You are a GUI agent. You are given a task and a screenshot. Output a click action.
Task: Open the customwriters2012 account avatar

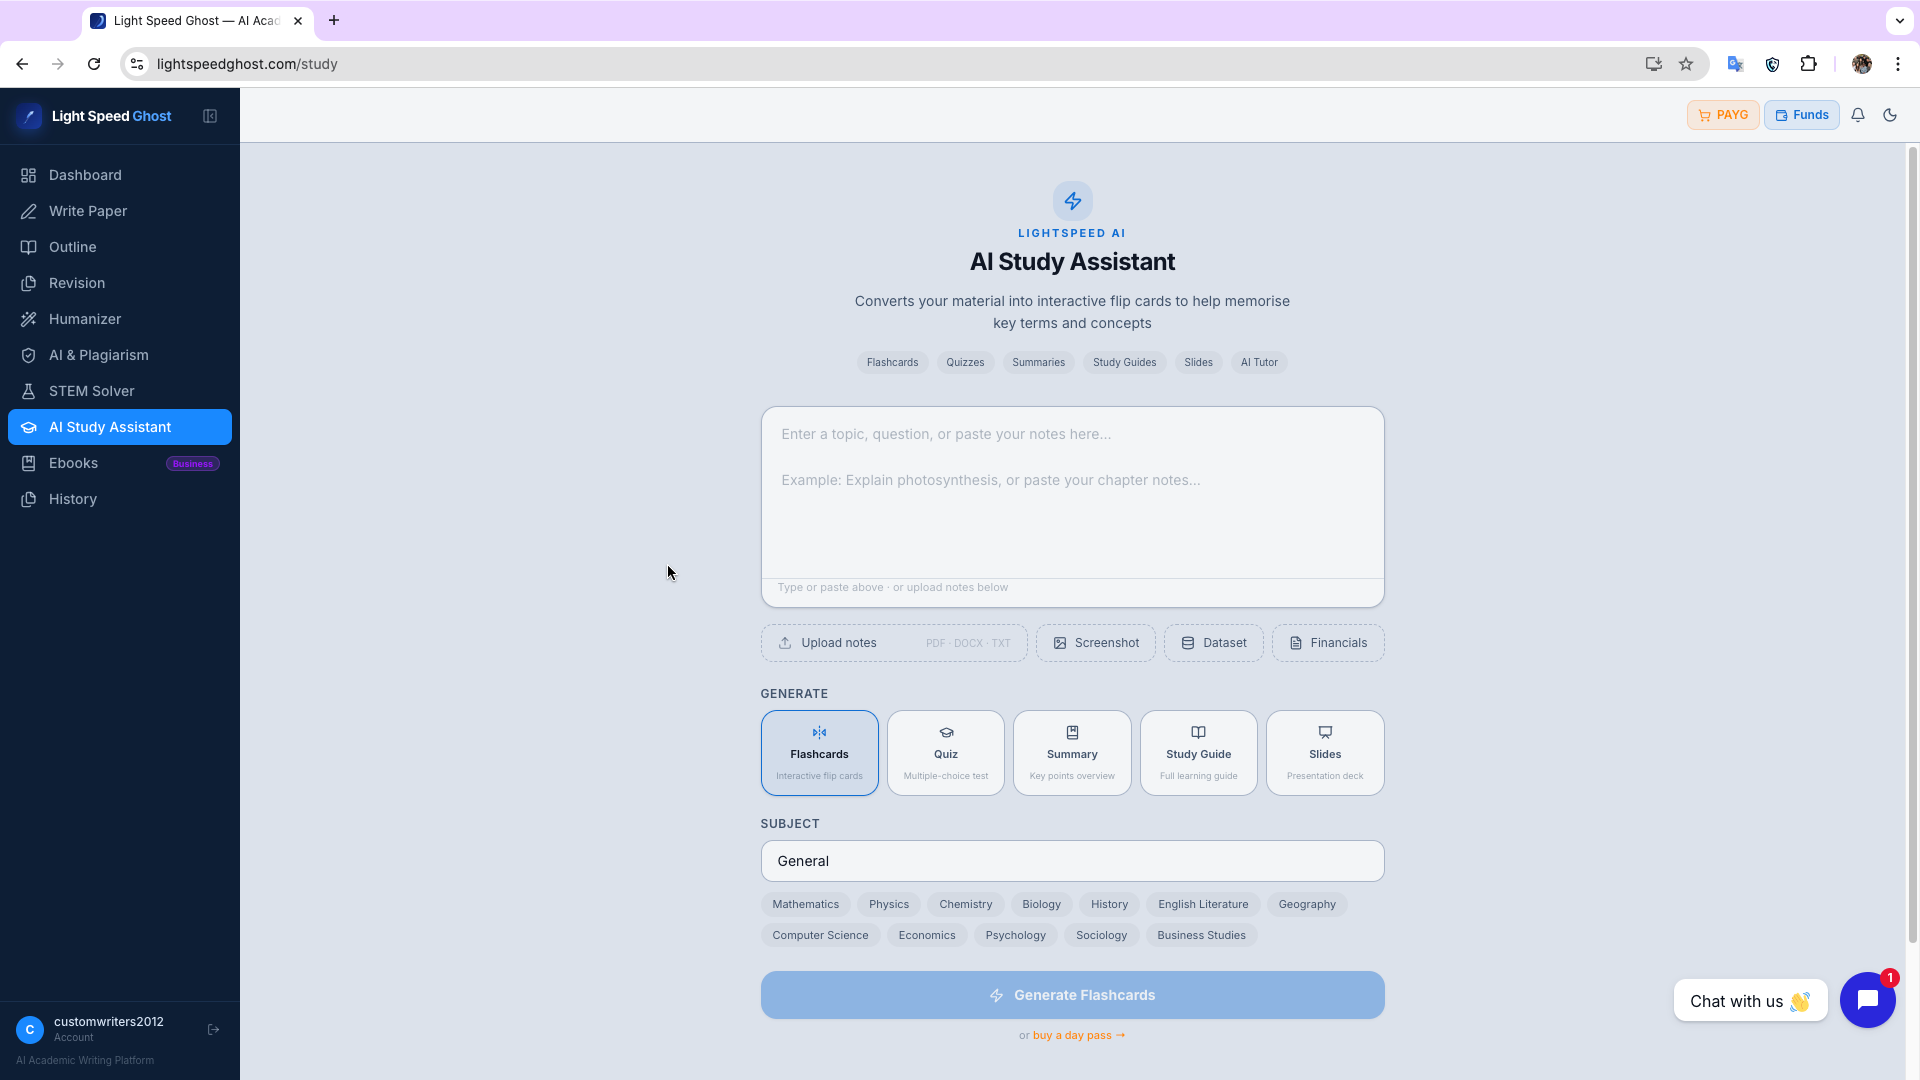tap(30, 1029)
